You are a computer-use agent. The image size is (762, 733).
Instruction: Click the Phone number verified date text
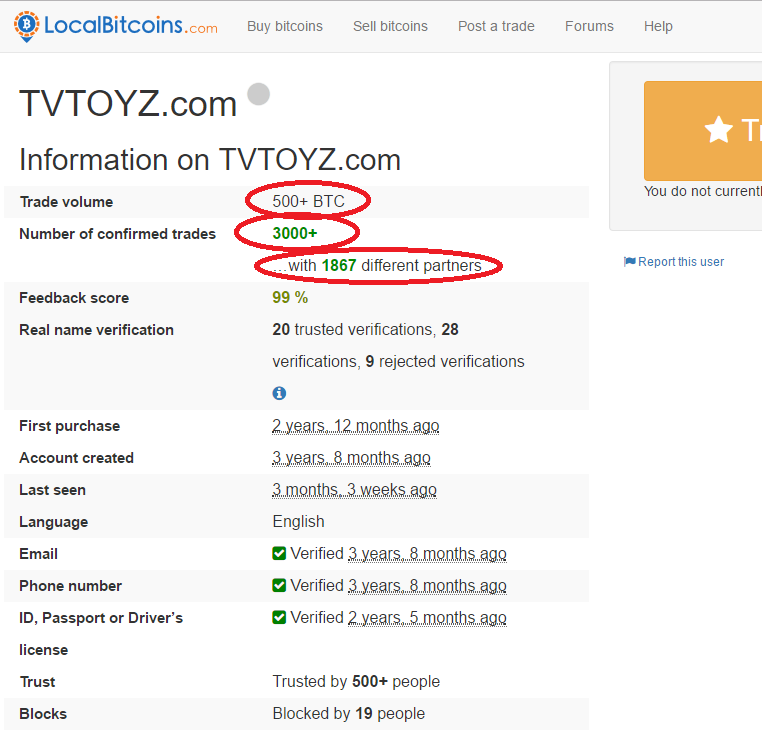pyautogui.click(x=427, y=586)
